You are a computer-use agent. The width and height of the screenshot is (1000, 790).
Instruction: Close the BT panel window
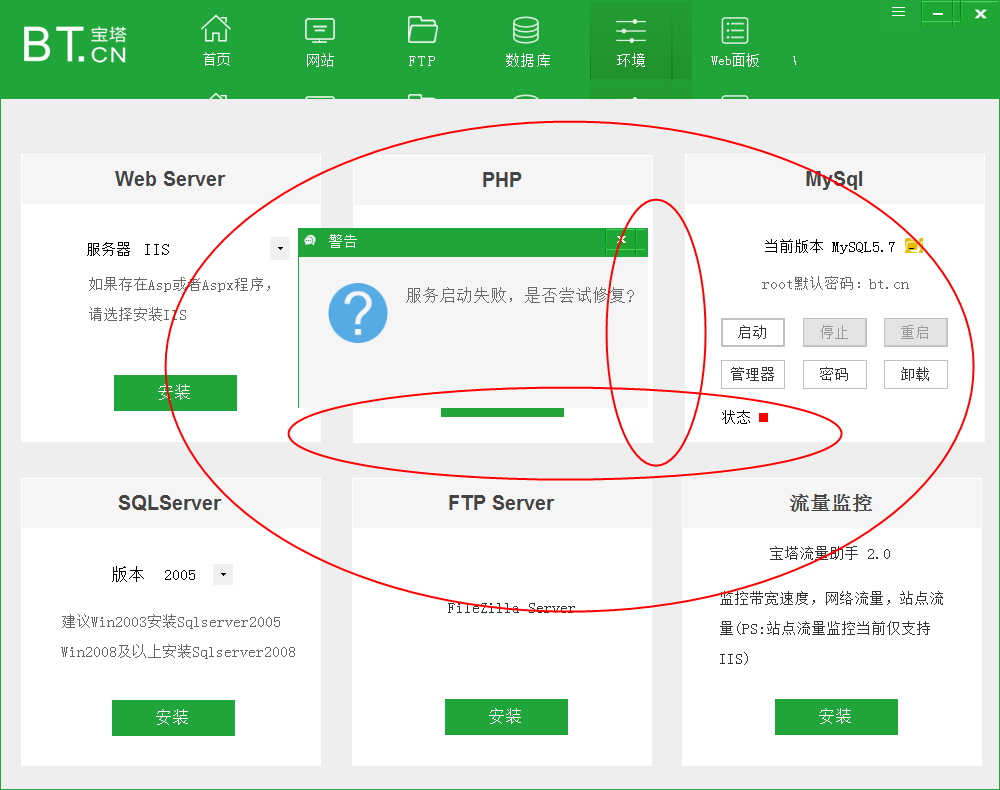pos(980,13)
